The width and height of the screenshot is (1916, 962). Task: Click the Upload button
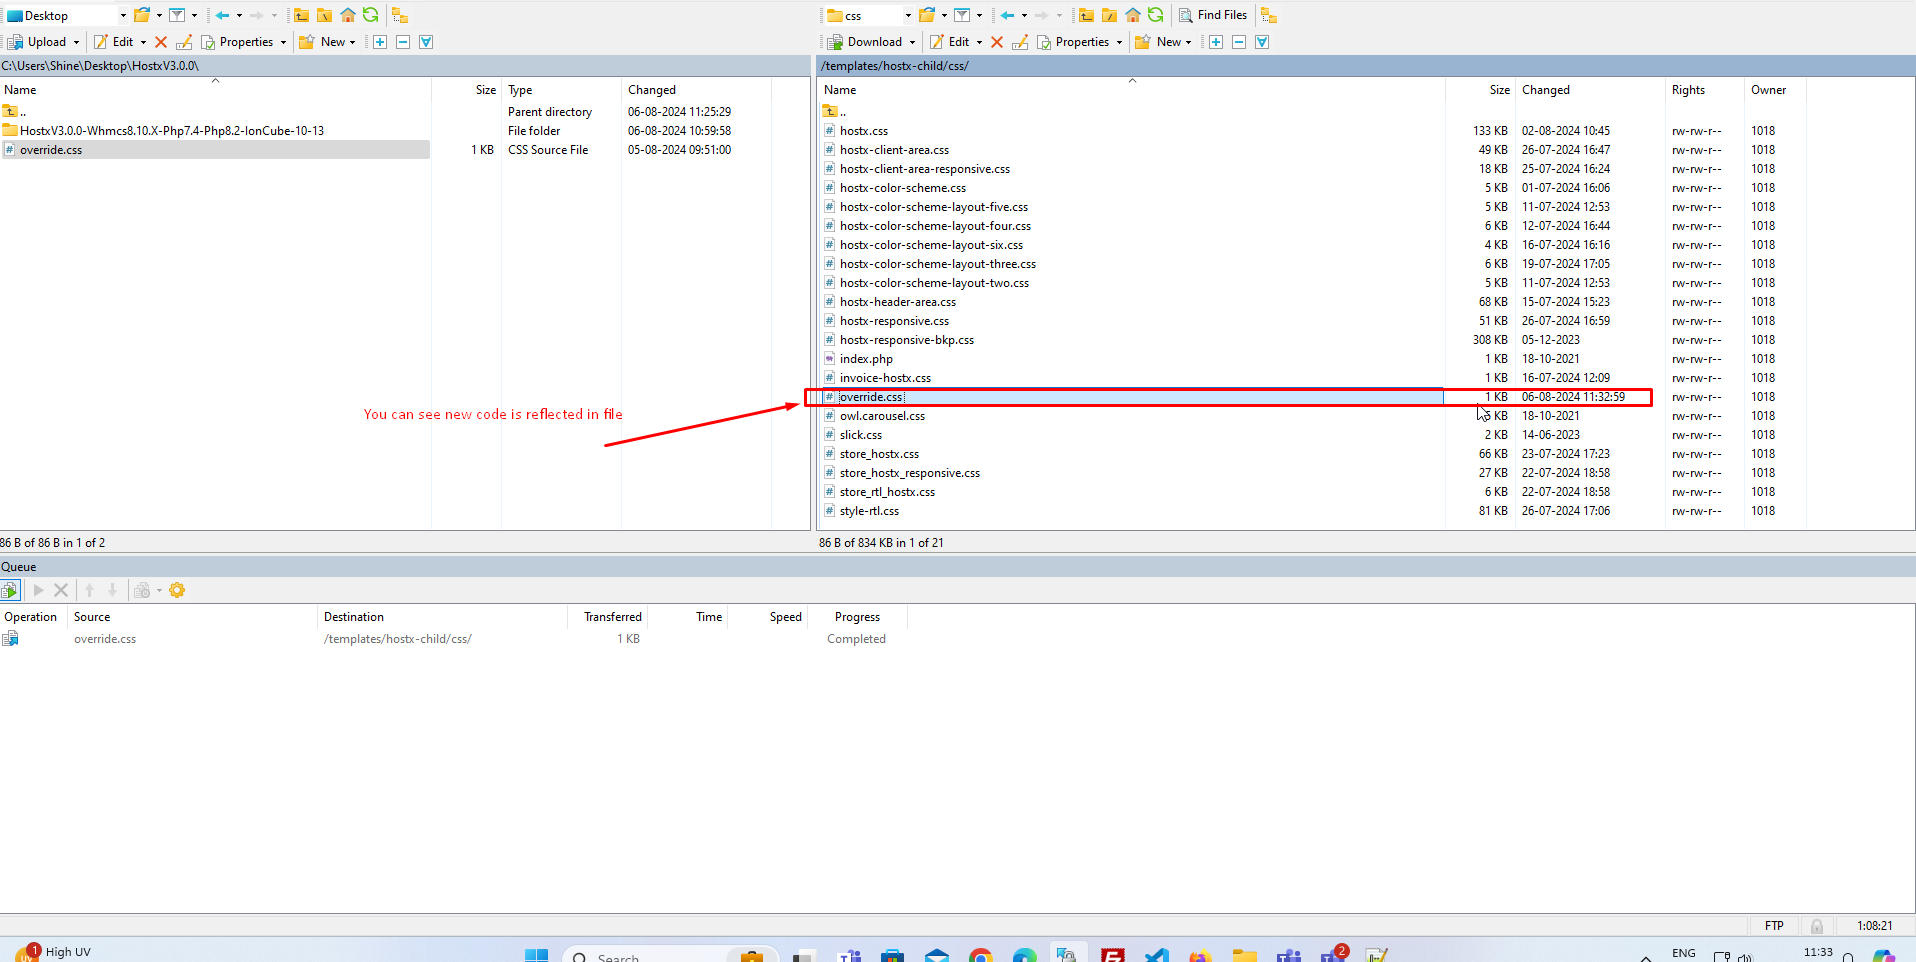point(38,42)
